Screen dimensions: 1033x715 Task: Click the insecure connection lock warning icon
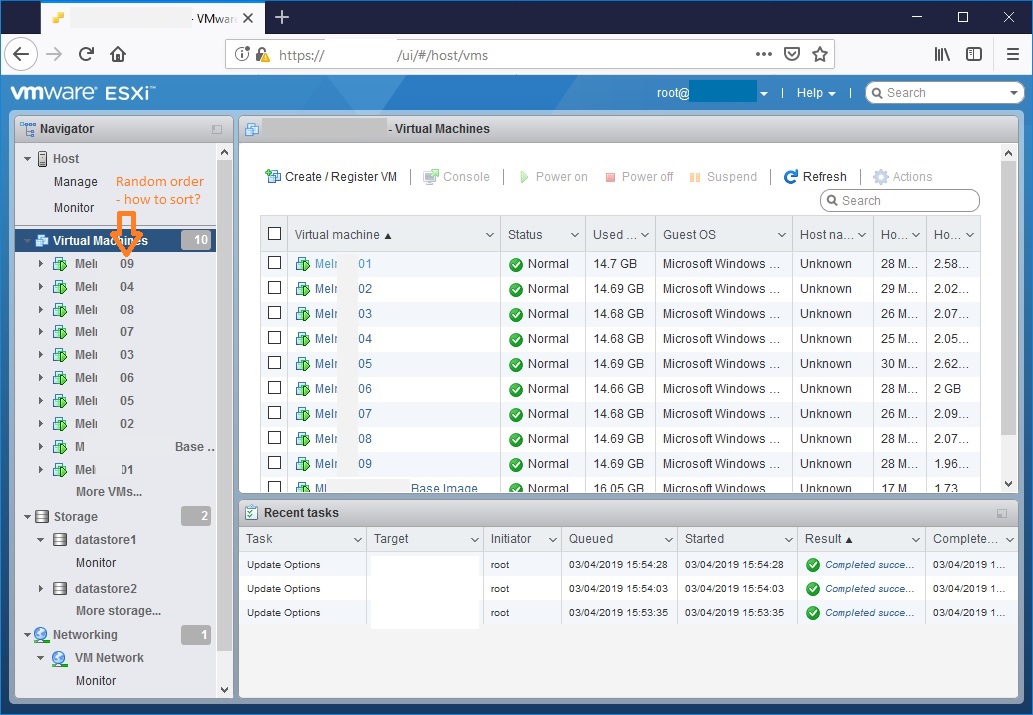tap(262, 55)
